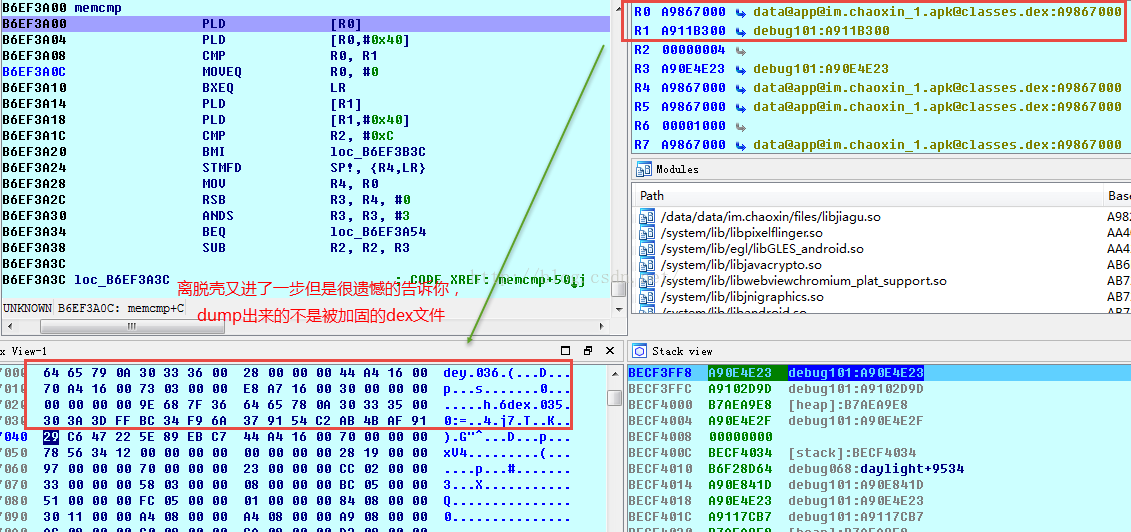
Task: Click the libGLES_android.so module icon
Action: [x=646, y=249]
